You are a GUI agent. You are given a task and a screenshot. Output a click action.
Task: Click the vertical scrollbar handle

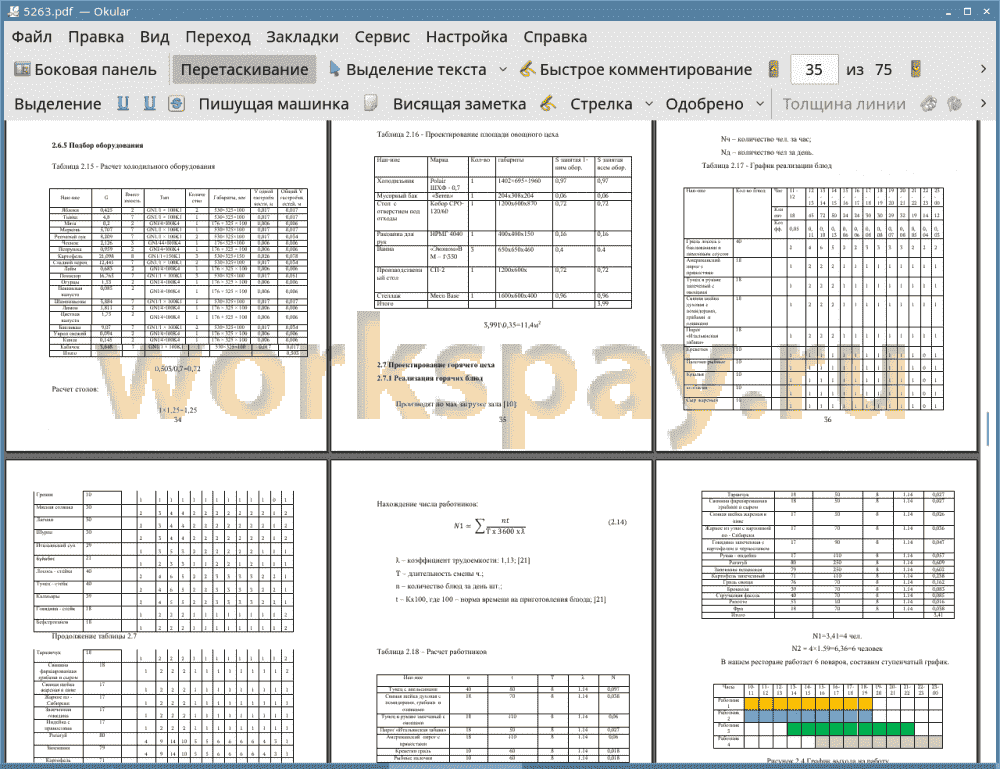click(x=988, y=428)
